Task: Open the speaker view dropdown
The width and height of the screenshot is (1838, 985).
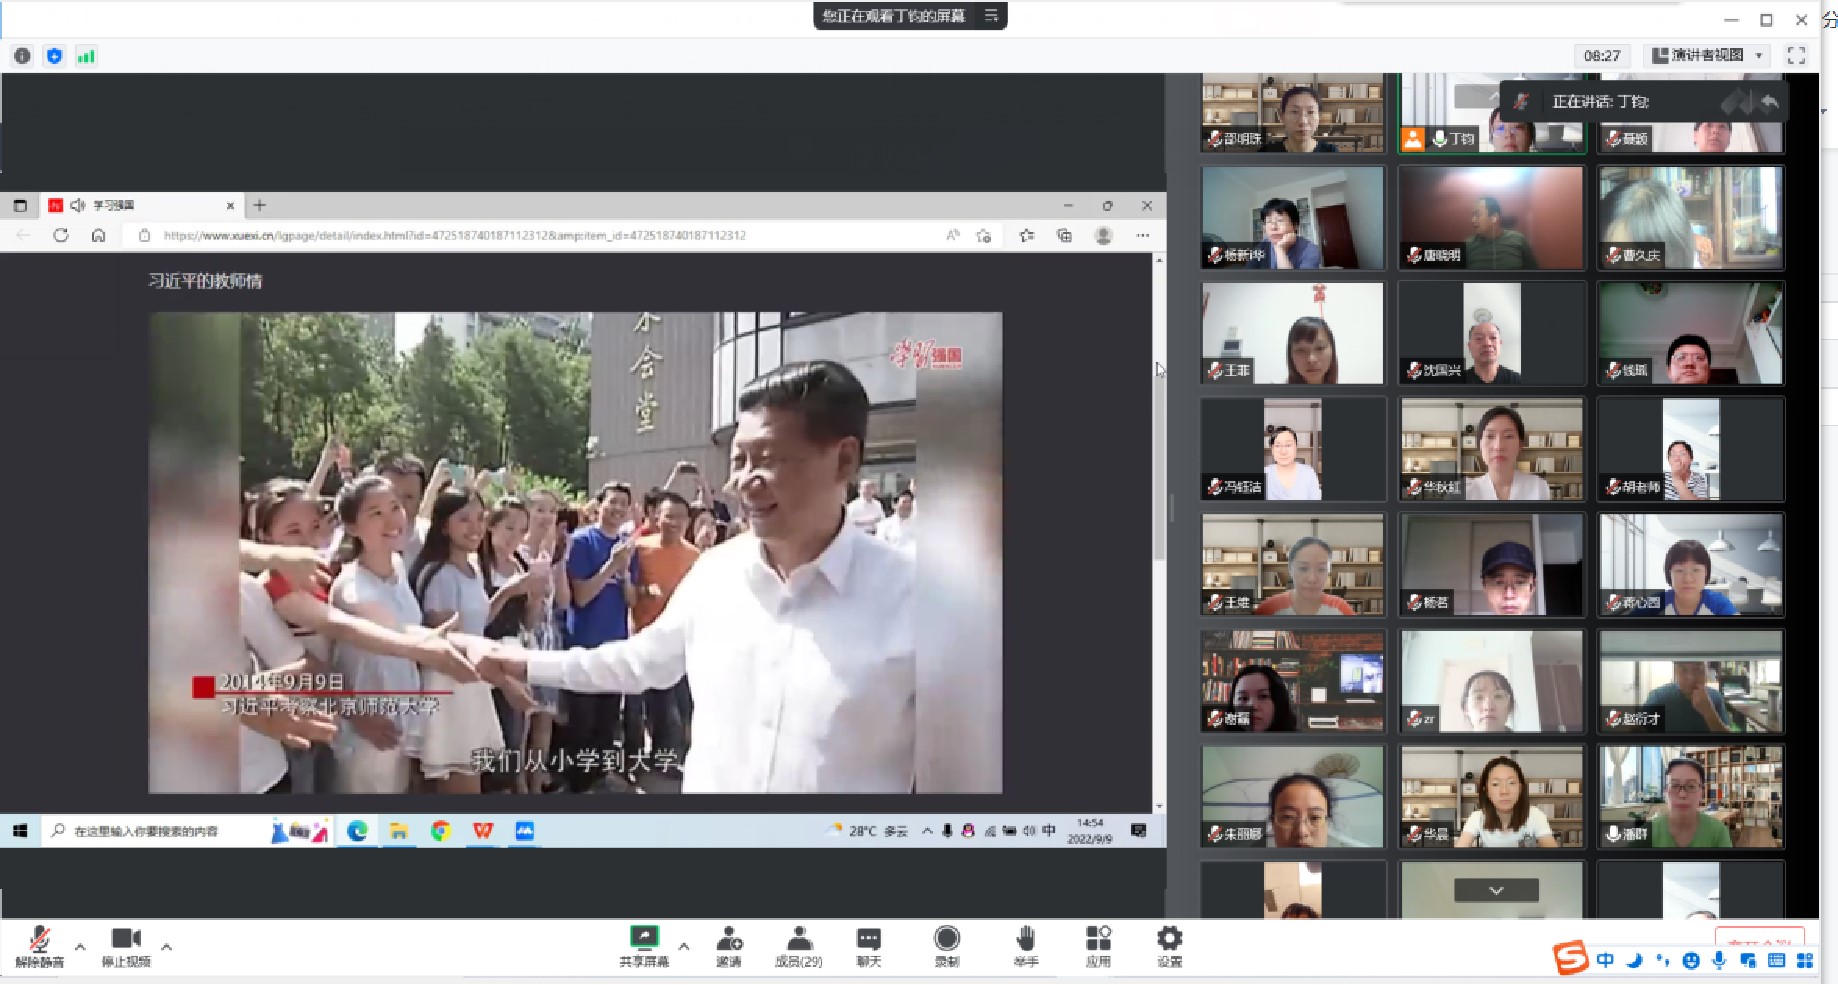Action: tap(1708, 56)
